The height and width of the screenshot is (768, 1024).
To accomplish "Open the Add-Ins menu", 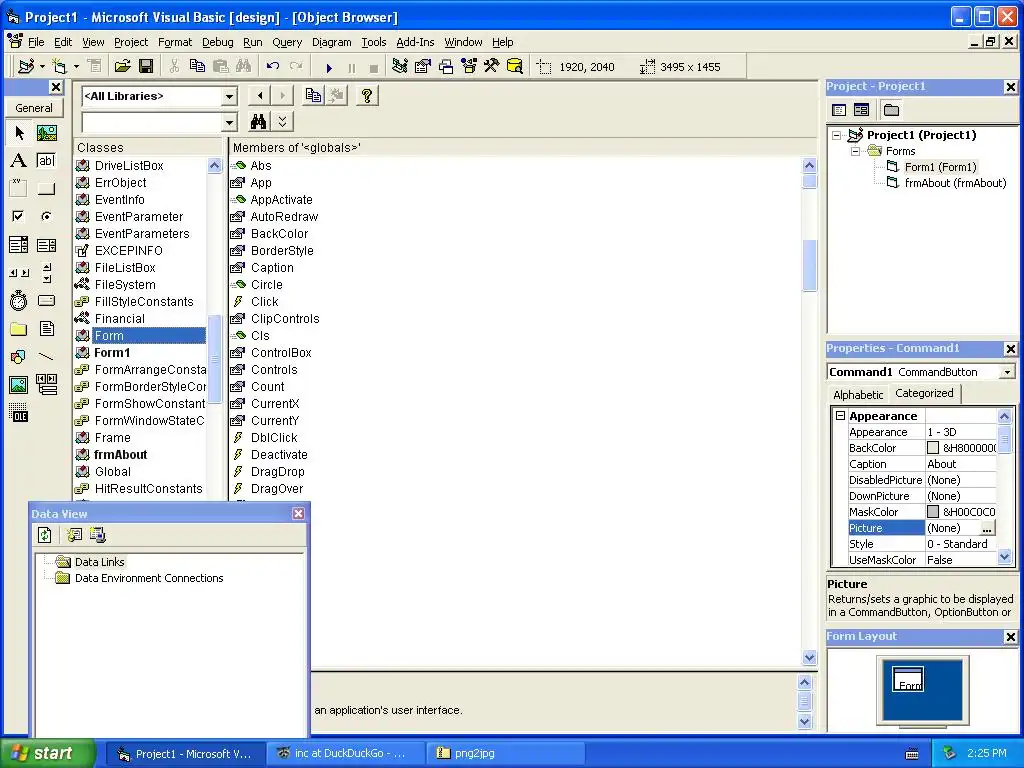I will click(415, 42).
